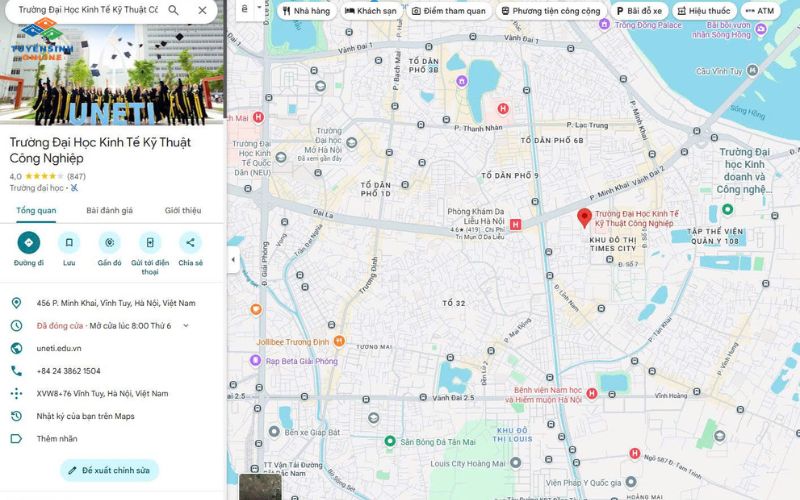Screen dimensions: 800x500
Task: Click the Trường Đại học Mở Hà Nội marker
Action: click(352, 143)
